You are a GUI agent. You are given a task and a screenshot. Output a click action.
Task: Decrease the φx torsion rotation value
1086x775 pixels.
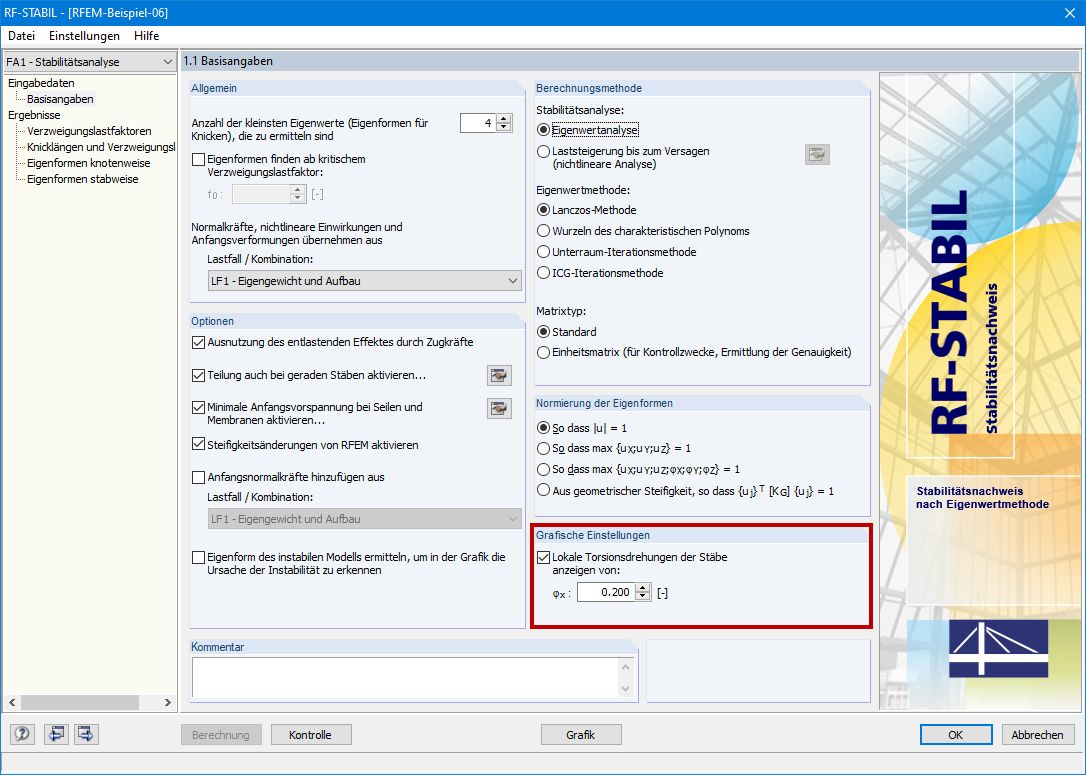click(x=643, y=597)
